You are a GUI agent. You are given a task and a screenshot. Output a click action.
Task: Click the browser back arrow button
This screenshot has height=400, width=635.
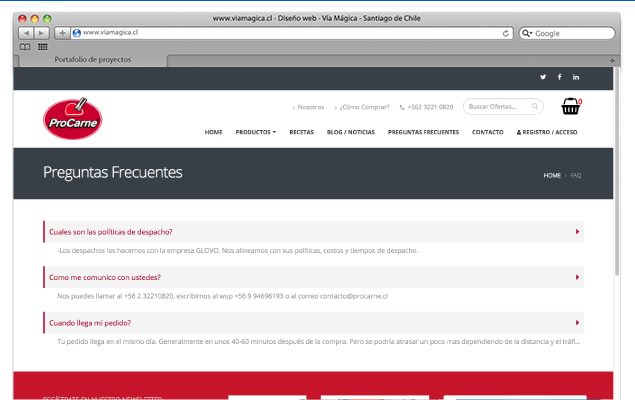27,33
